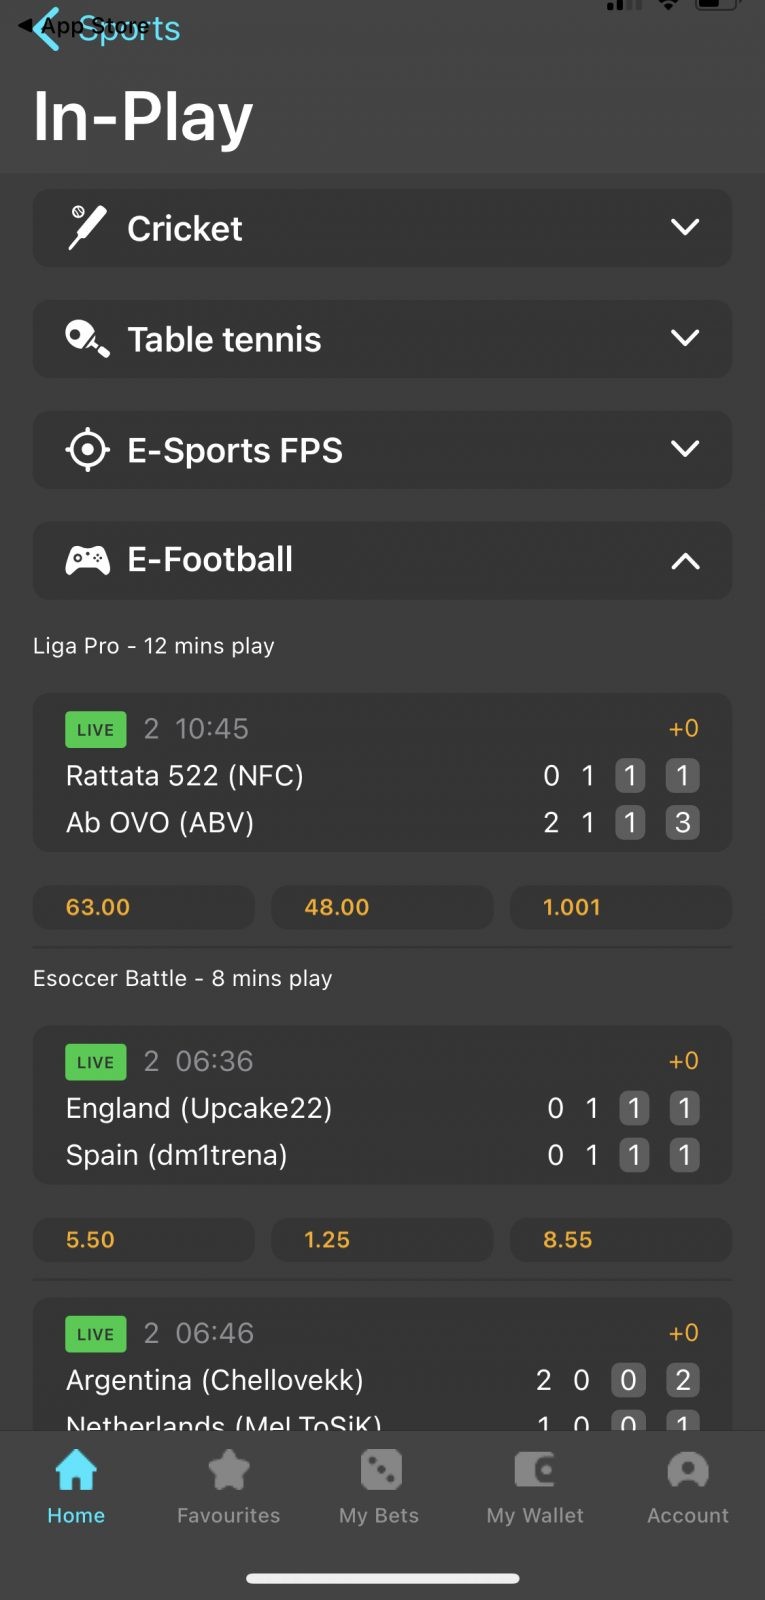Image resolution: width=765 pixels, height=1600 pixels.
Task: Expand the Cricket section chevron
Action: 685,228
